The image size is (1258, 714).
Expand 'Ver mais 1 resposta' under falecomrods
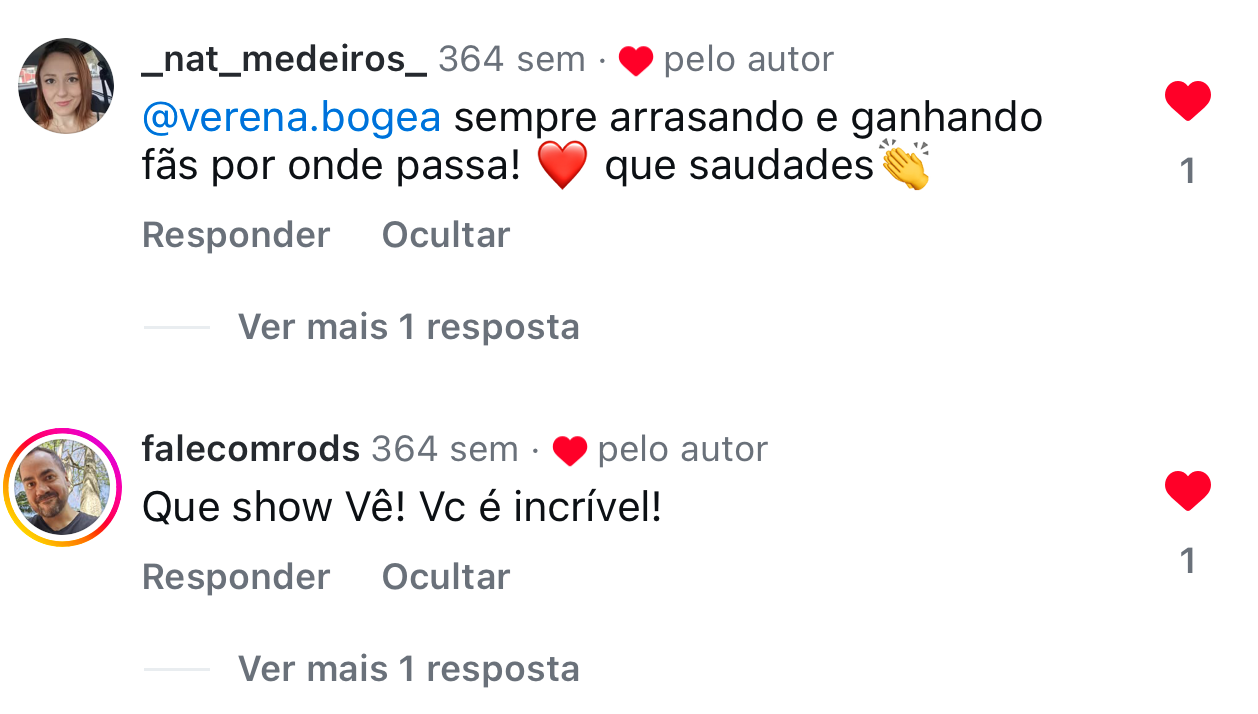(x=408, y=669)
